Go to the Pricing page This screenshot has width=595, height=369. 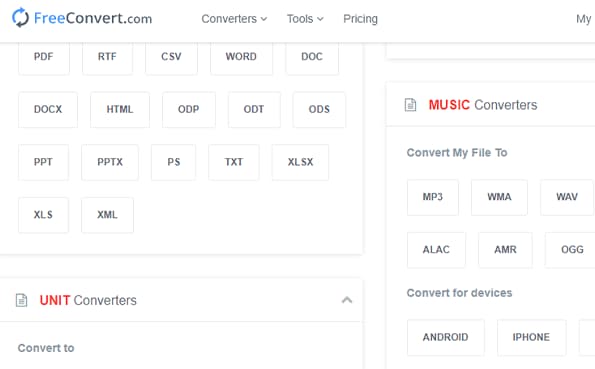click(360, 19)
